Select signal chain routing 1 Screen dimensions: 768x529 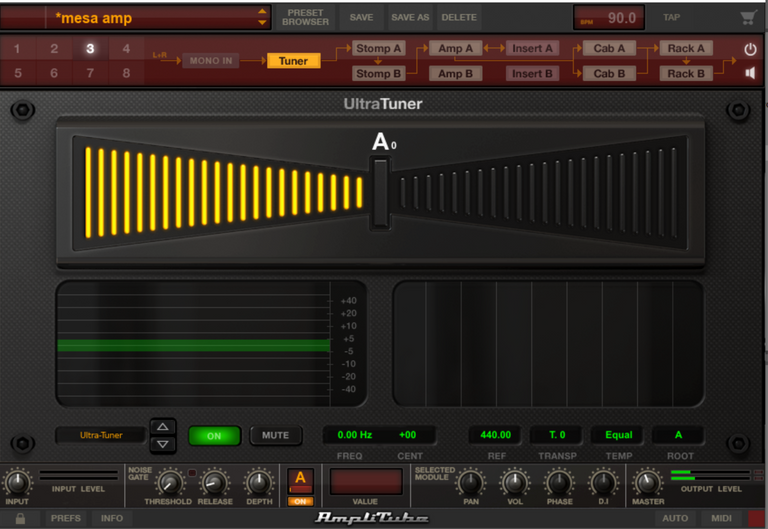18,48
